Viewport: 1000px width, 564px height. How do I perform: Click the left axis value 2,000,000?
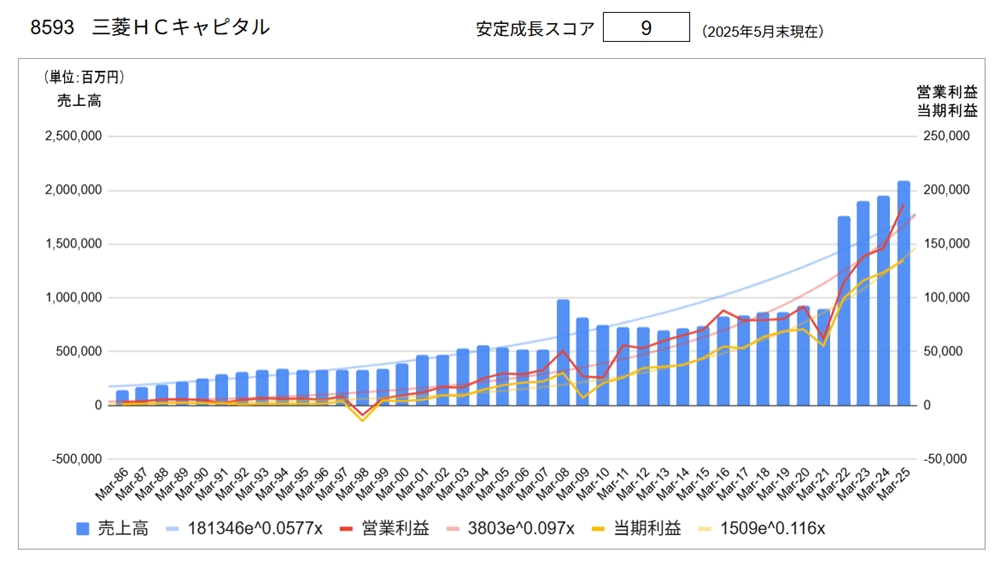click(73, 190)
